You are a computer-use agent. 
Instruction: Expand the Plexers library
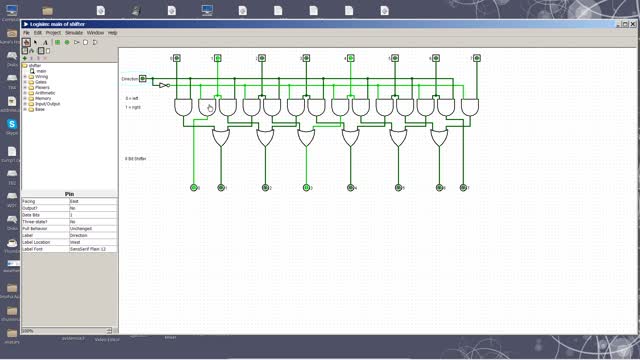pos(25,87)
